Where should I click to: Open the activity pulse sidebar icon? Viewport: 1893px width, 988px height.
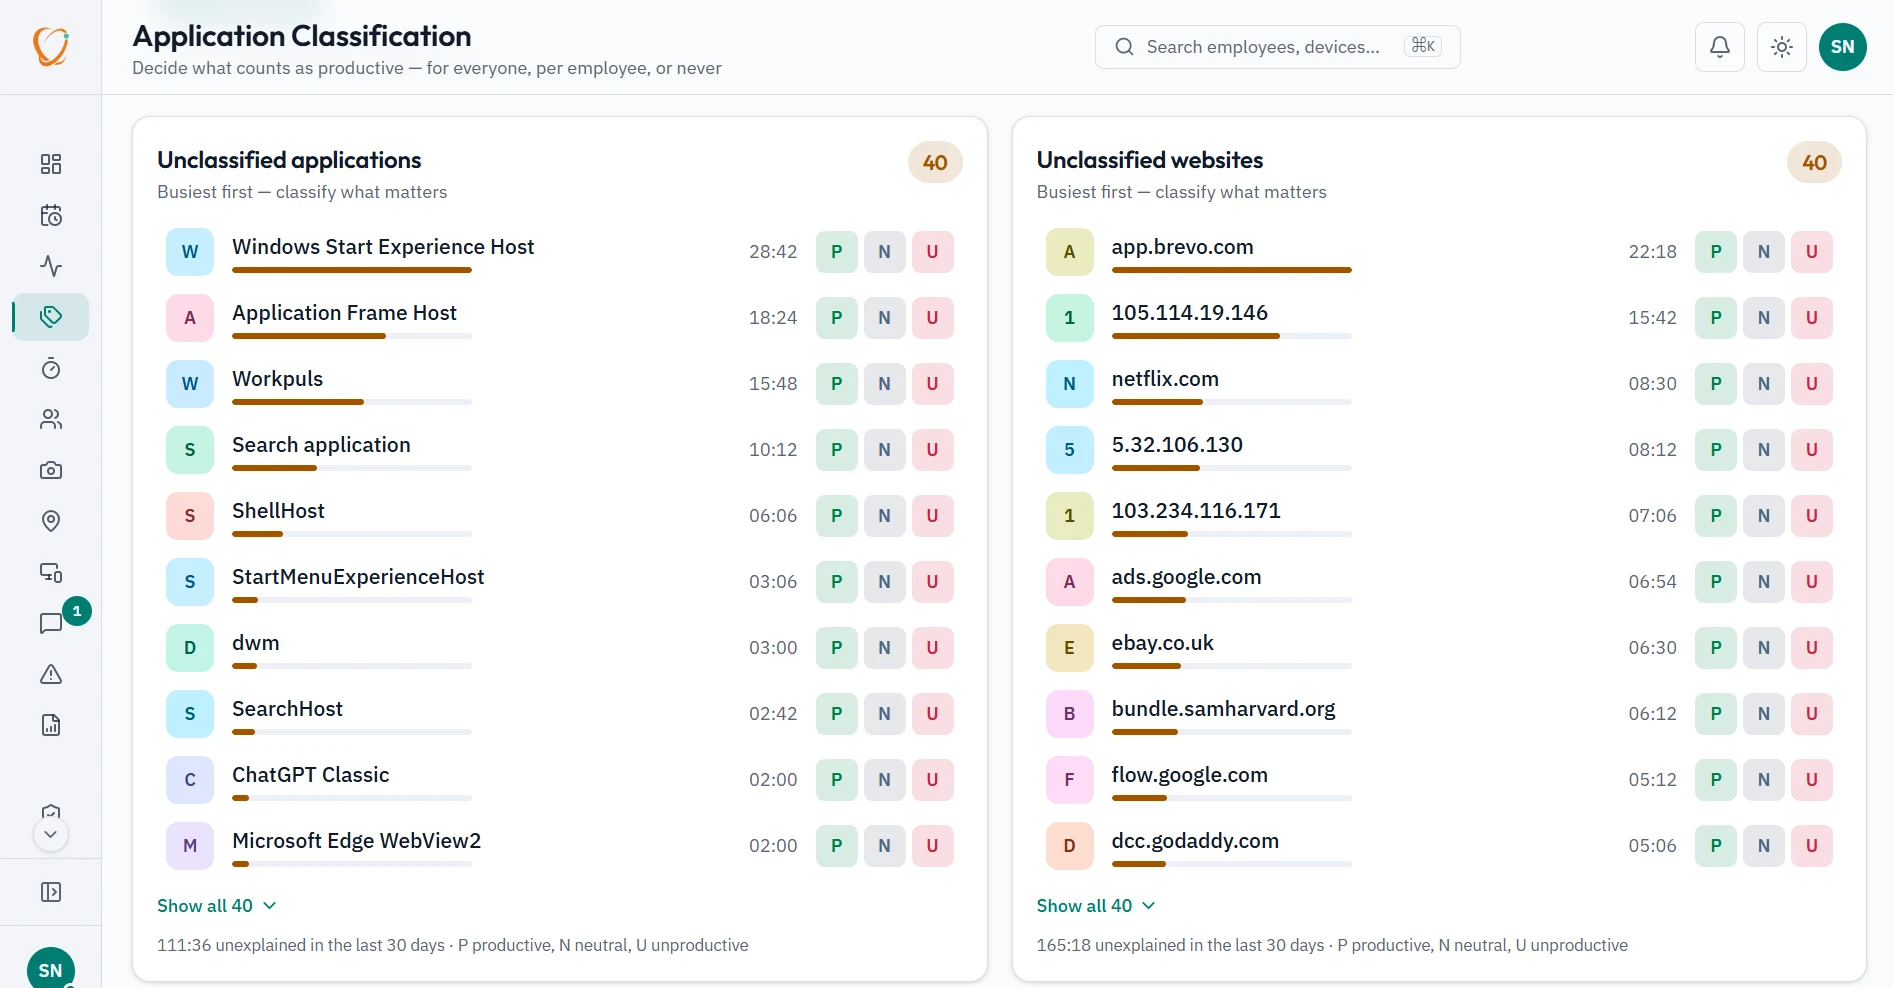coord(51,266)
